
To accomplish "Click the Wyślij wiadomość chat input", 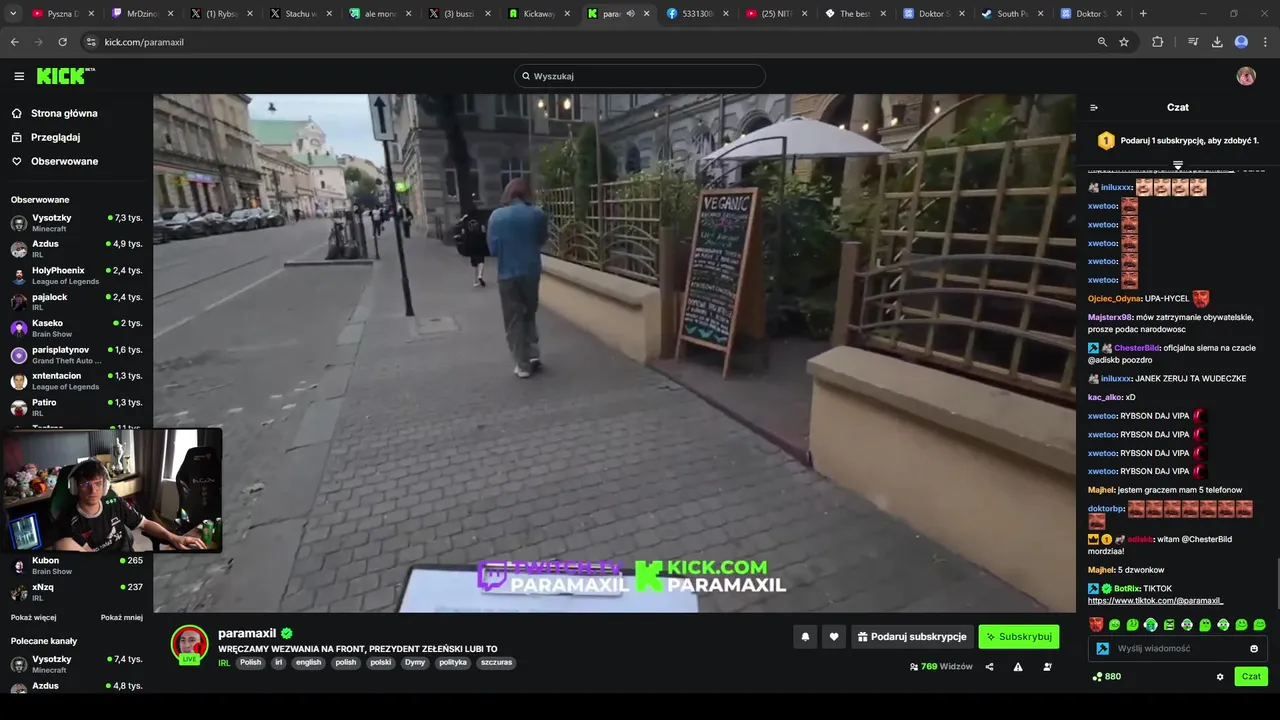I will (1176, 648).
